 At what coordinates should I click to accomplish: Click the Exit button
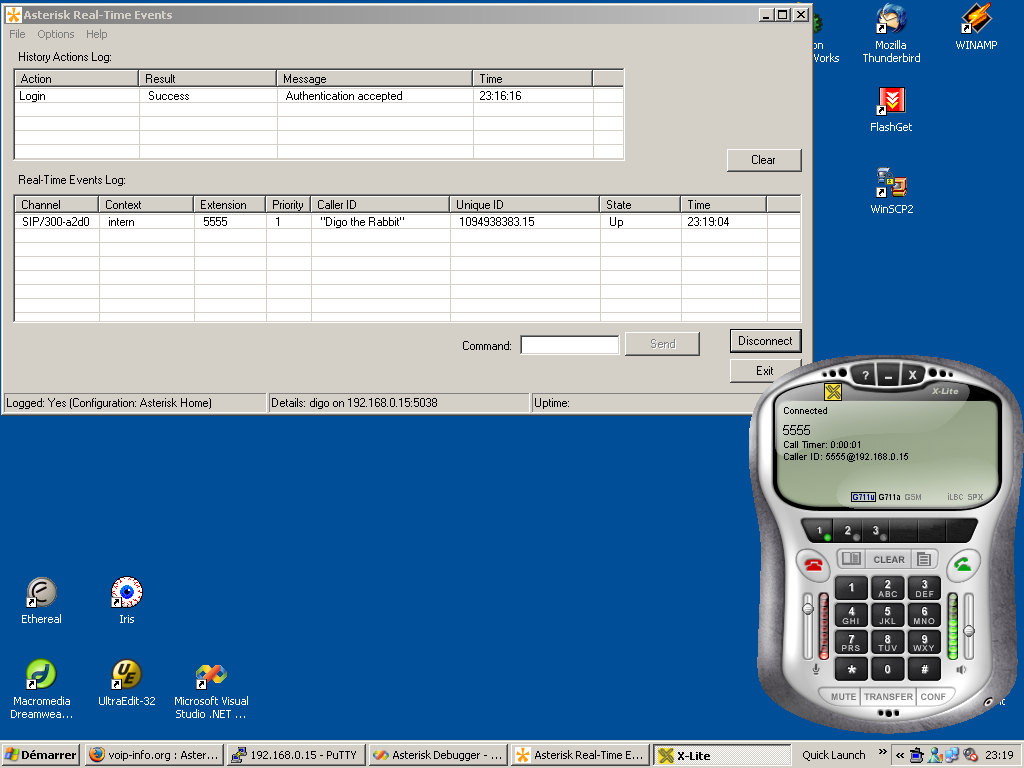tap(765, 371)
